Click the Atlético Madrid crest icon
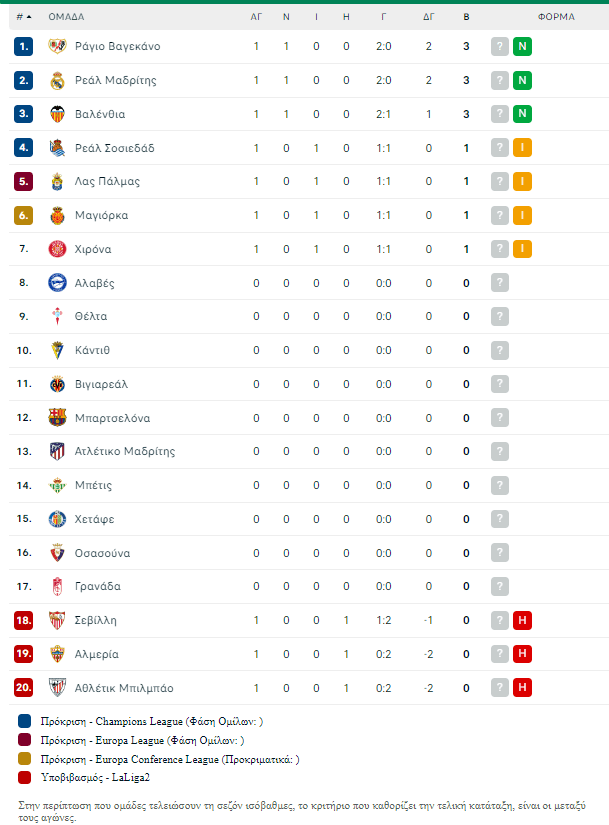Image resolution: width=609 pixels, height=825 pixels. click(57, 451)
